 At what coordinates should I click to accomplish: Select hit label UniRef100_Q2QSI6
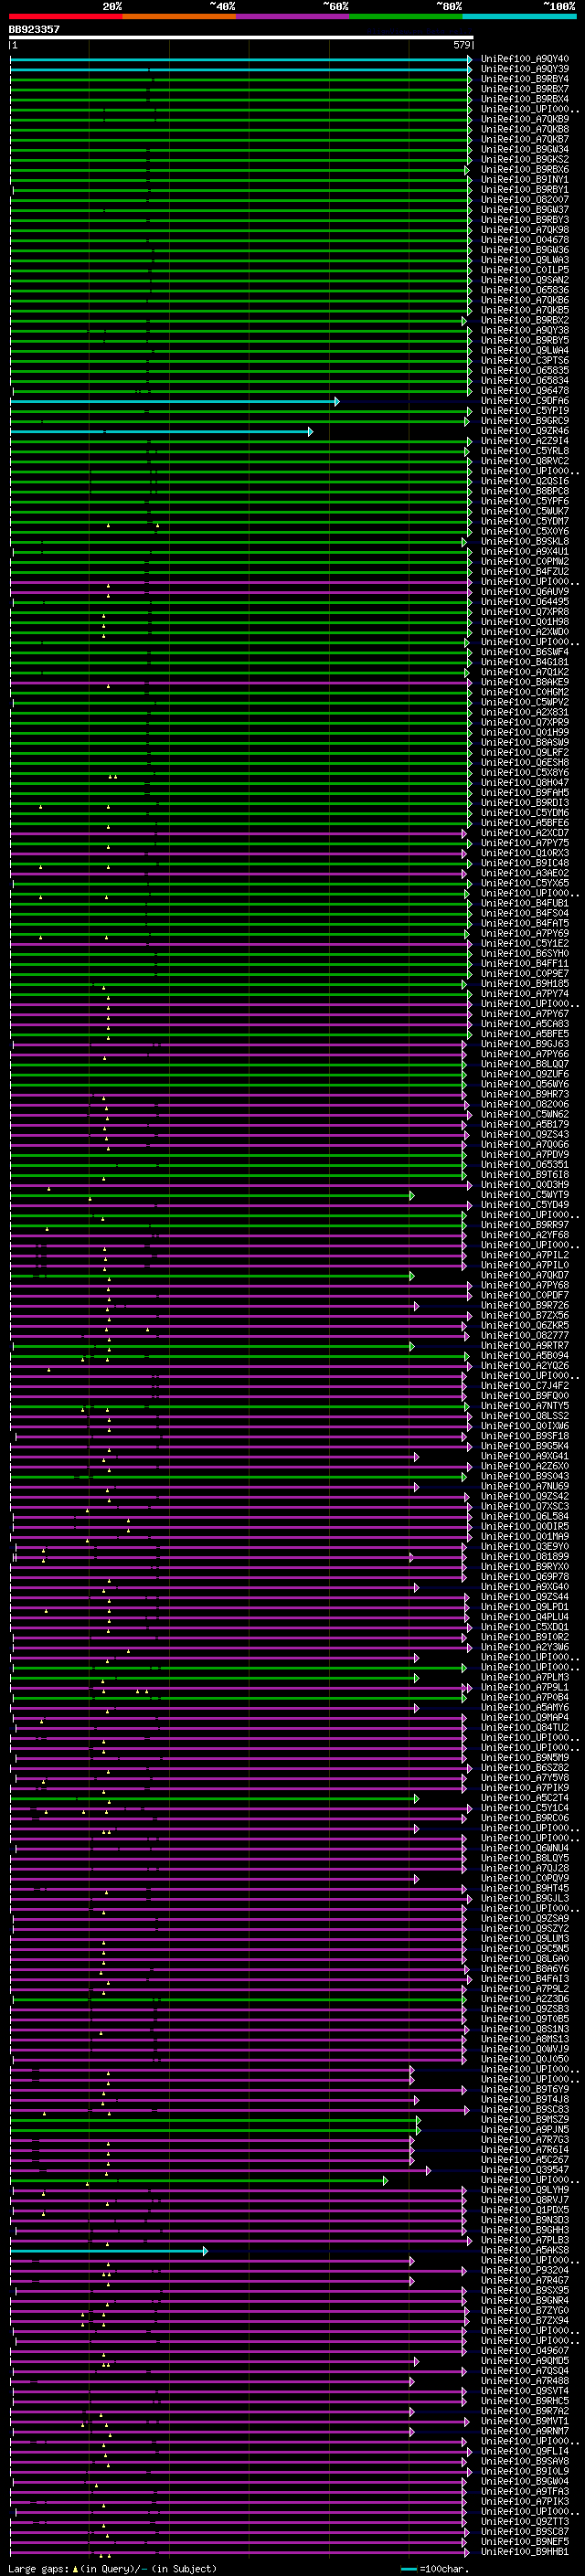[x=524, y=481]
